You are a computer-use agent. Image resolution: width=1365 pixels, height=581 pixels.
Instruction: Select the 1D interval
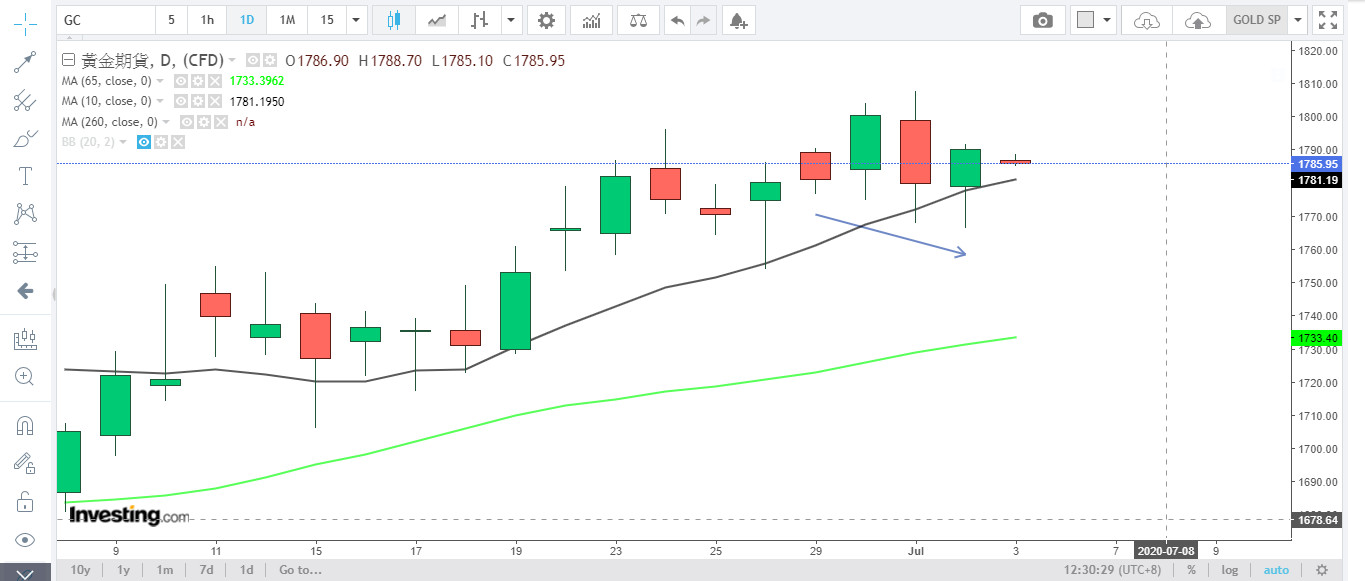[x=246, y=20]
